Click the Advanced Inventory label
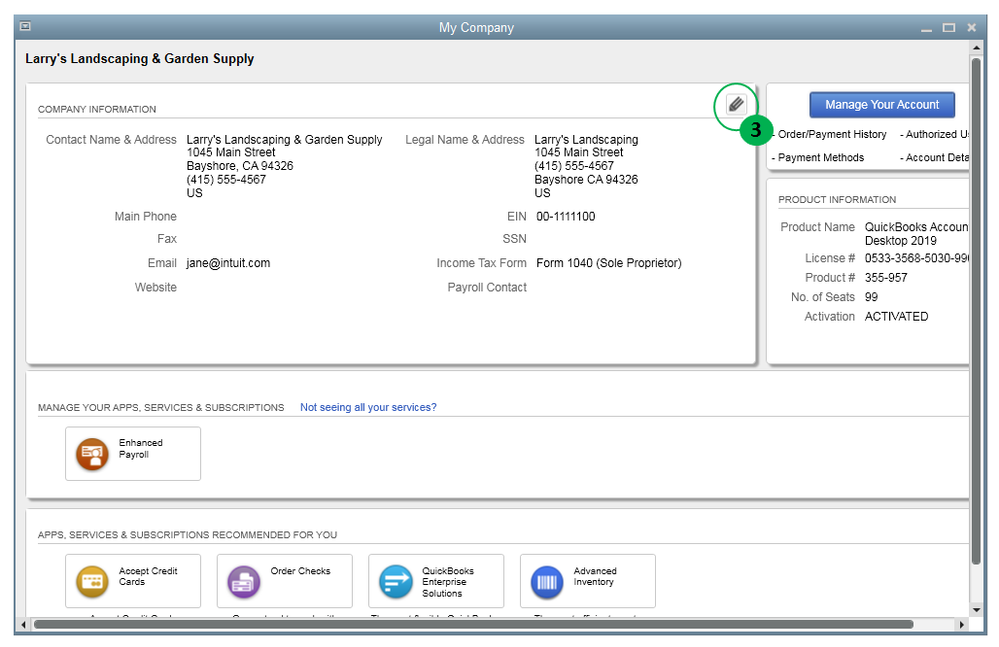 click(x=595, y=576)
